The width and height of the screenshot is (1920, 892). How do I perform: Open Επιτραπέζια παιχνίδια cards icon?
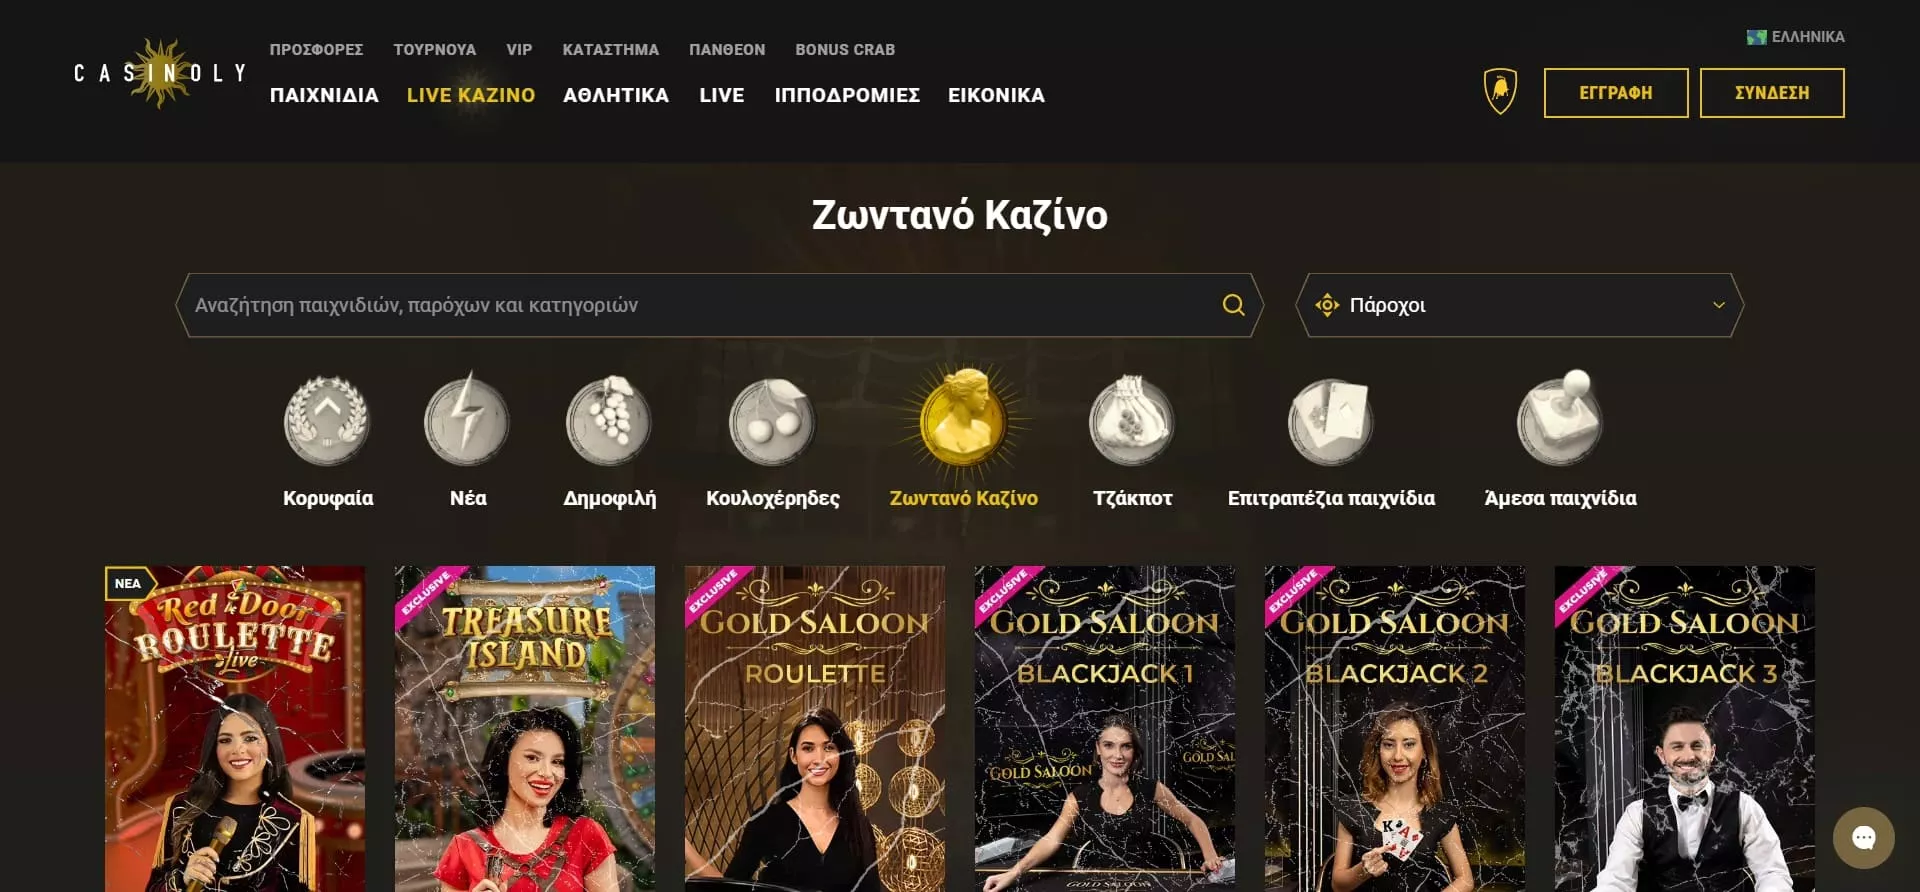1331,420
